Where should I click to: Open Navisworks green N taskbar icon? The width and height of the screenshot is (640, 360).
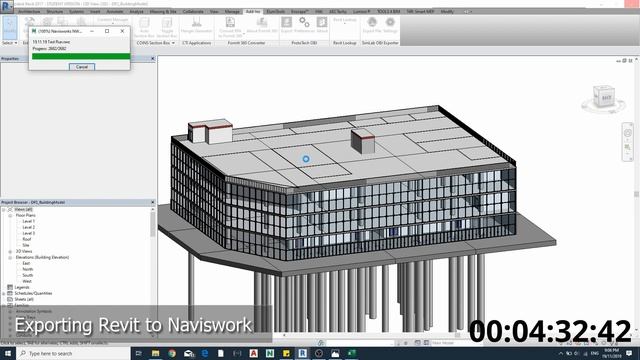[270, 353]
